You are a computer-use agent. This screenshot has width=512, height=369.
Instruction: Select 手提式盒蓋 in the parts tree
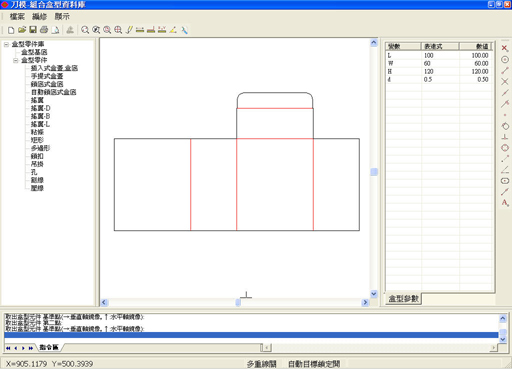47,76
